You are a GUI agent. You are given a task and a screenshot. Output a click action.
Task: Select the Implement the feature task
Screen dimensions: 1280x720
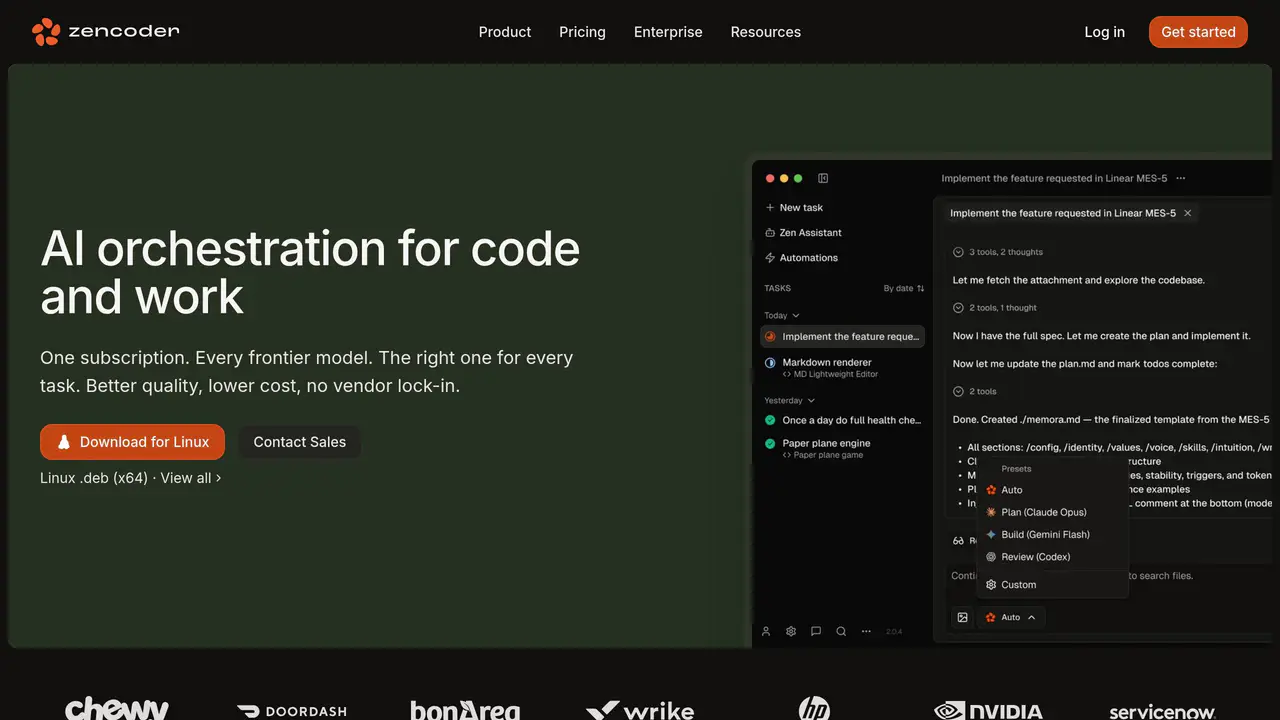pos(842,337)
